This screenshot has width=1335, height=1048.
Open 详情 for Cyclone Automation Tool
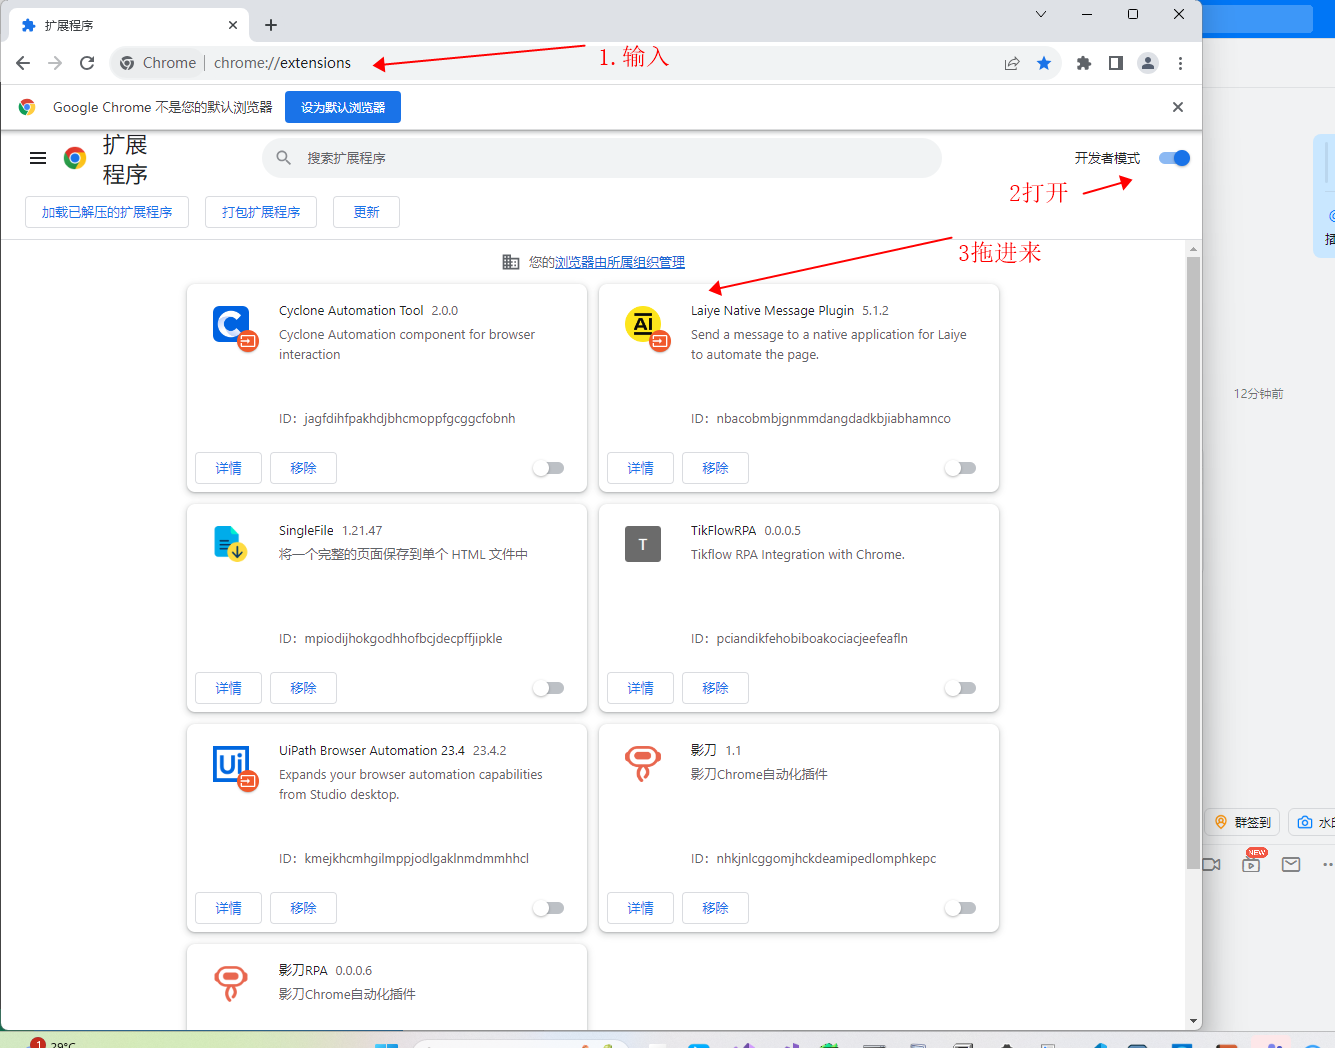click(x=229, y=468)
